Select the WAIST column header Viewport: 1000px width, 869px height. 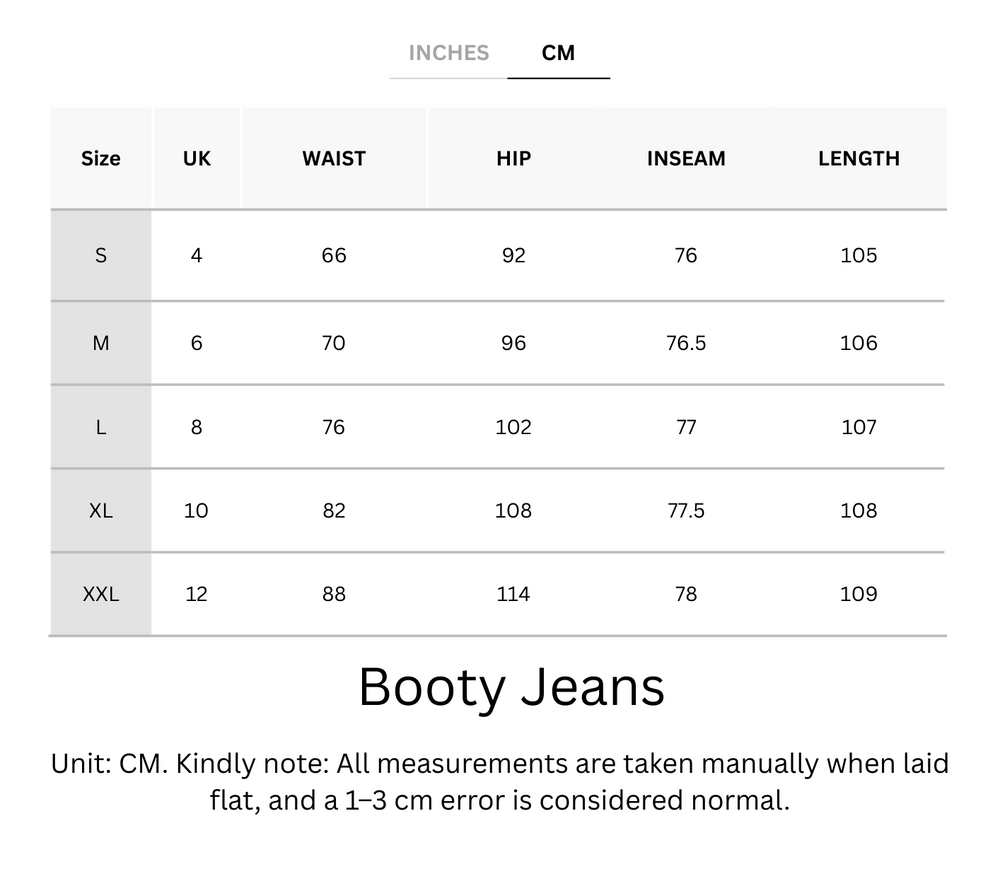[x=334, y=158]
